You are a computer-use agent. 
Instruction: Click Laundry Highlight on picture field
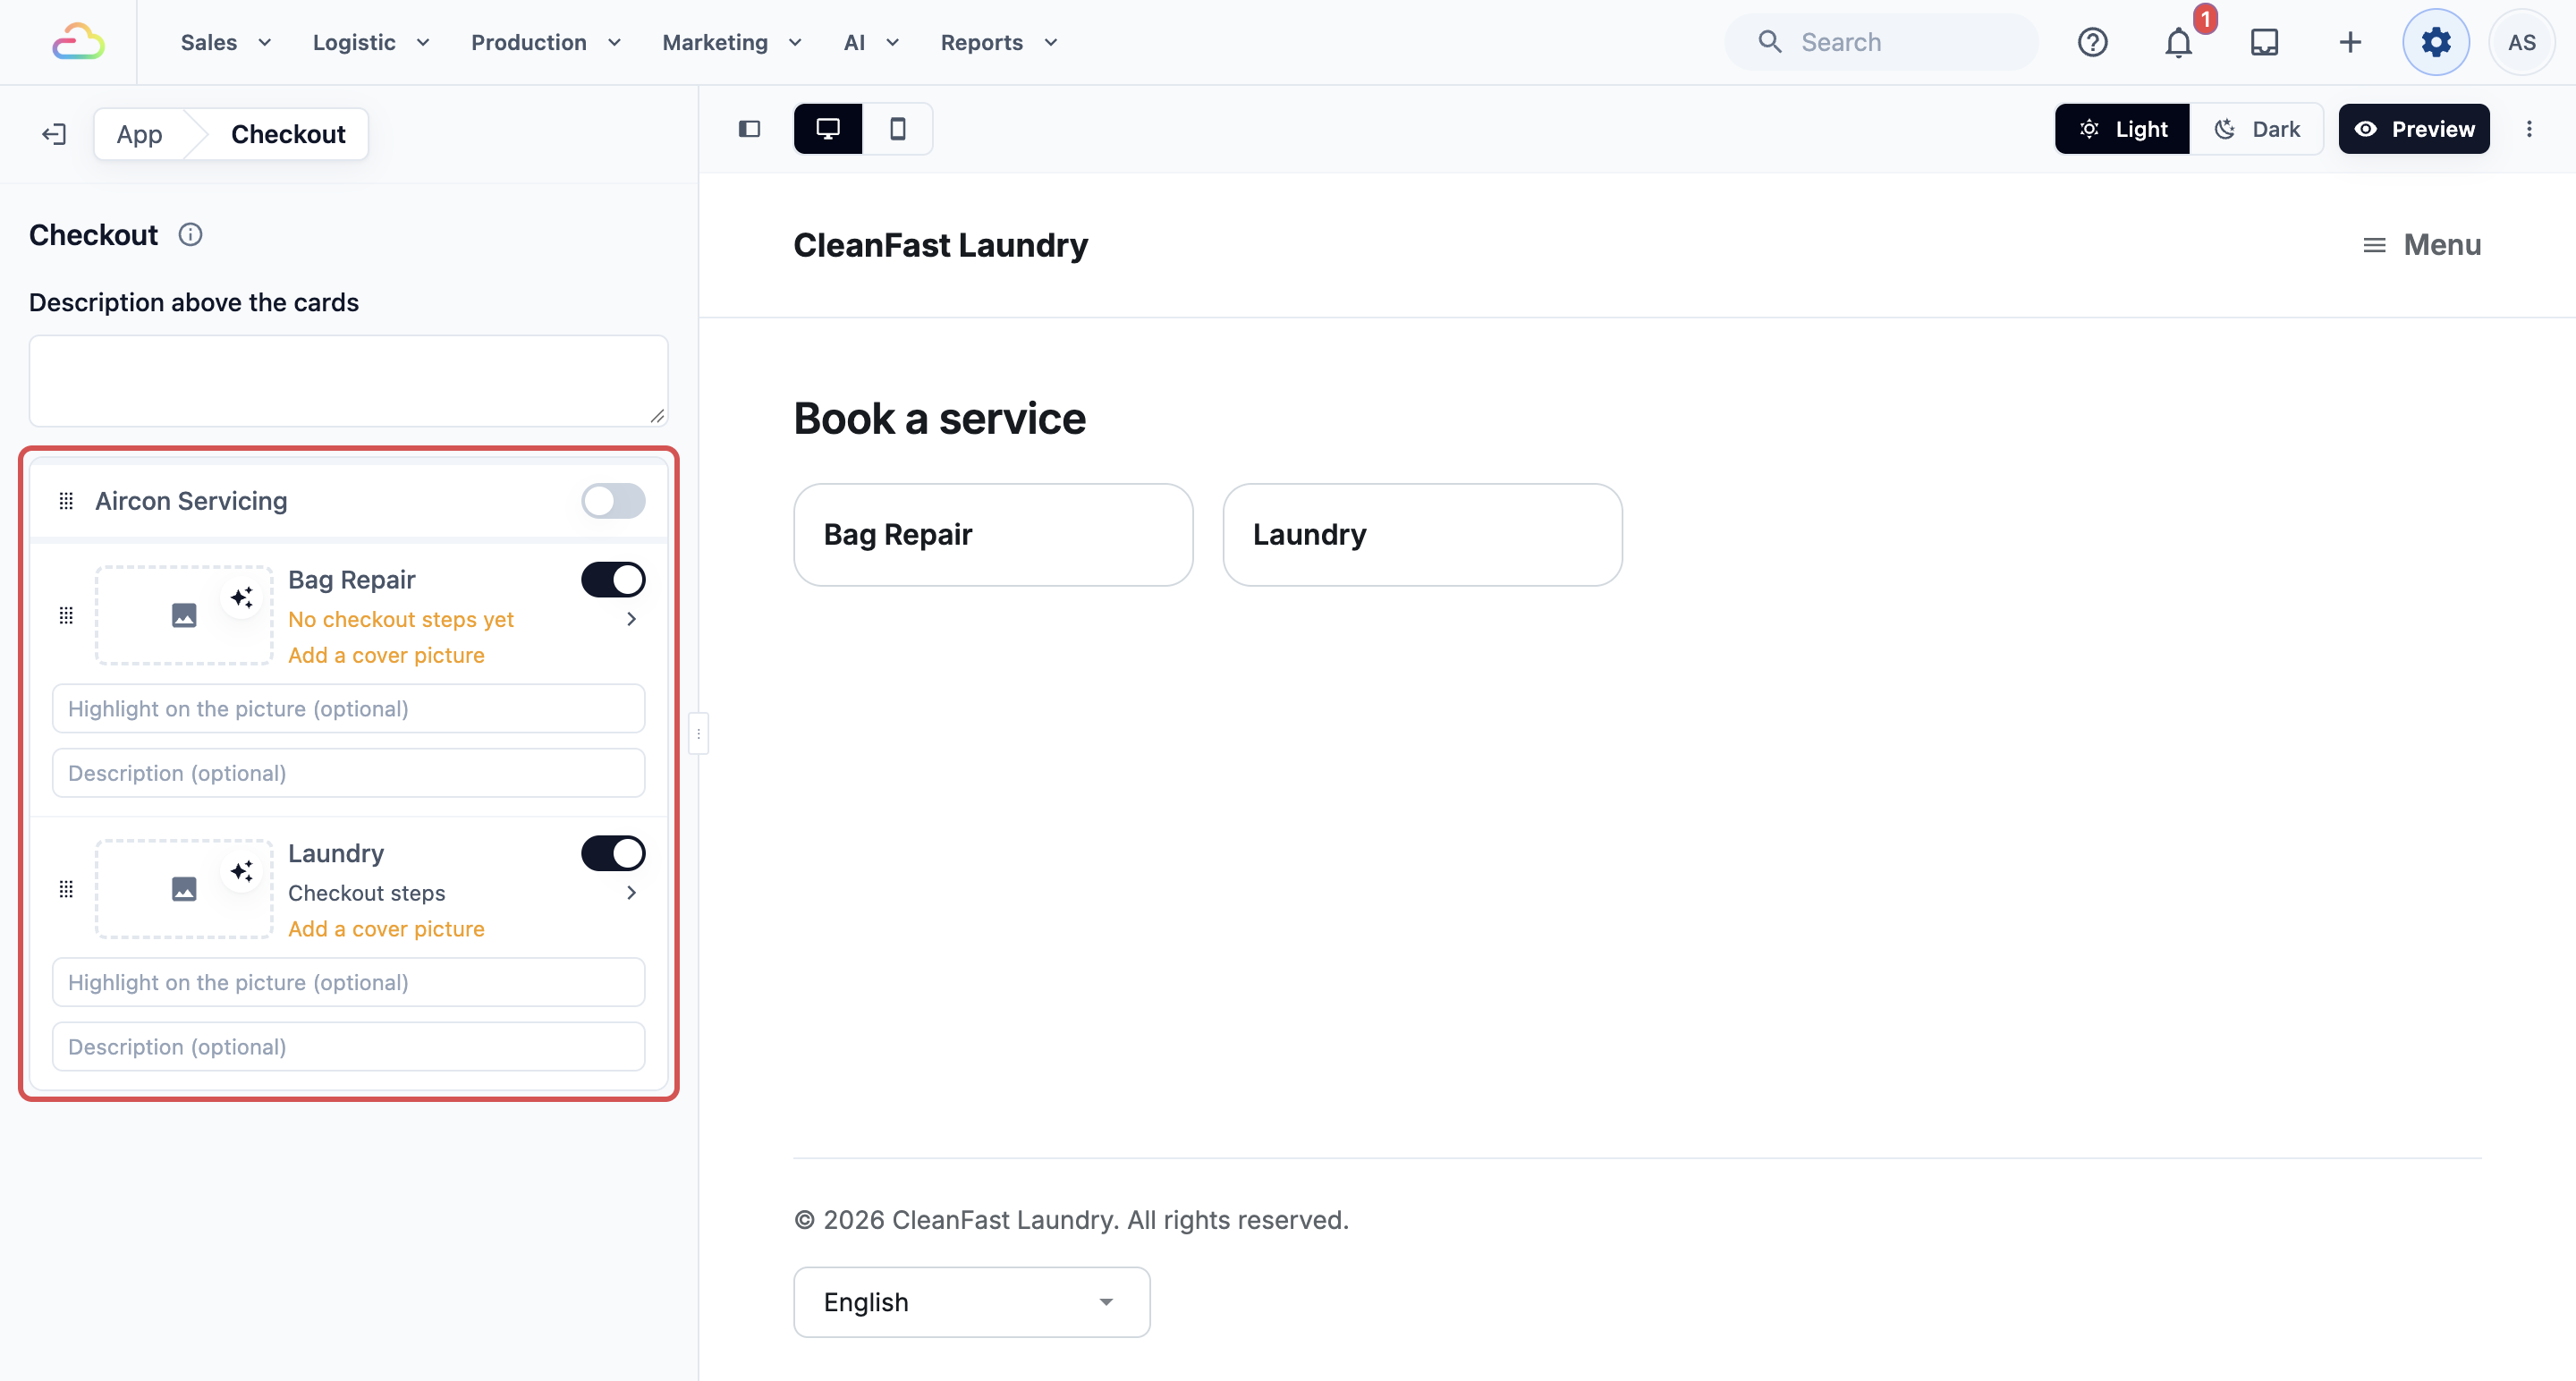click(x=348, y=983)
